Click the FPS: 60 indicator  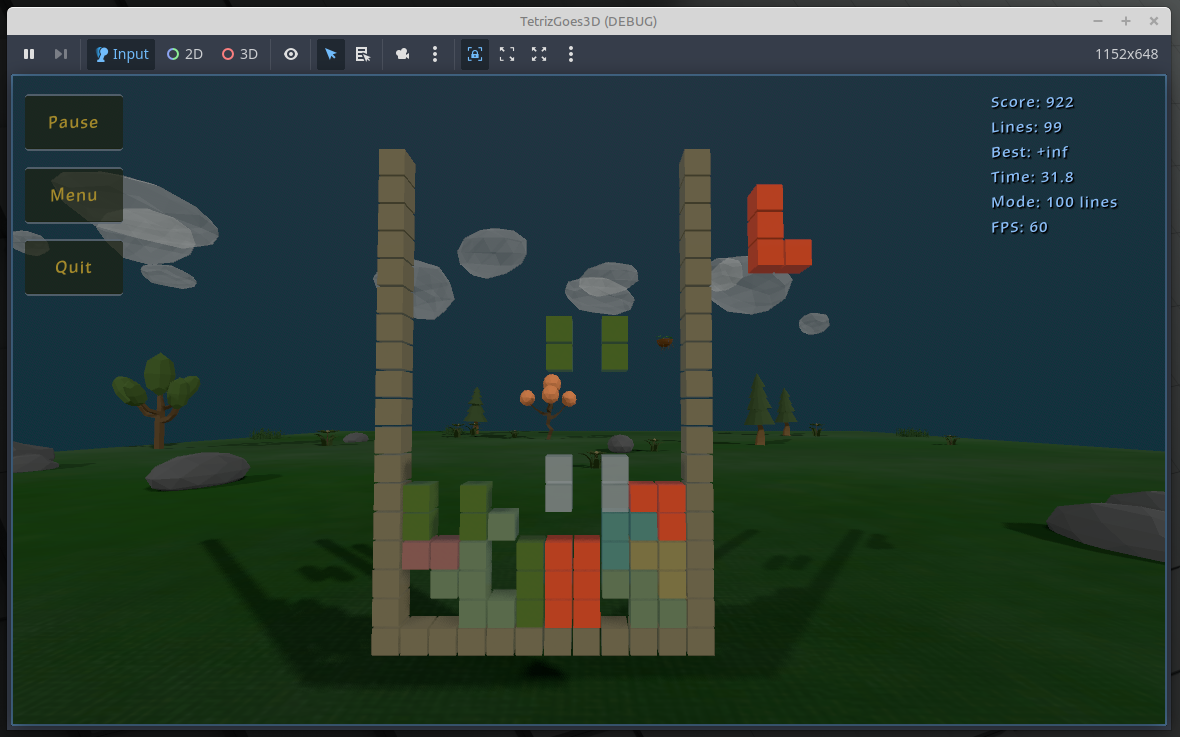[x=1019, y=227]
